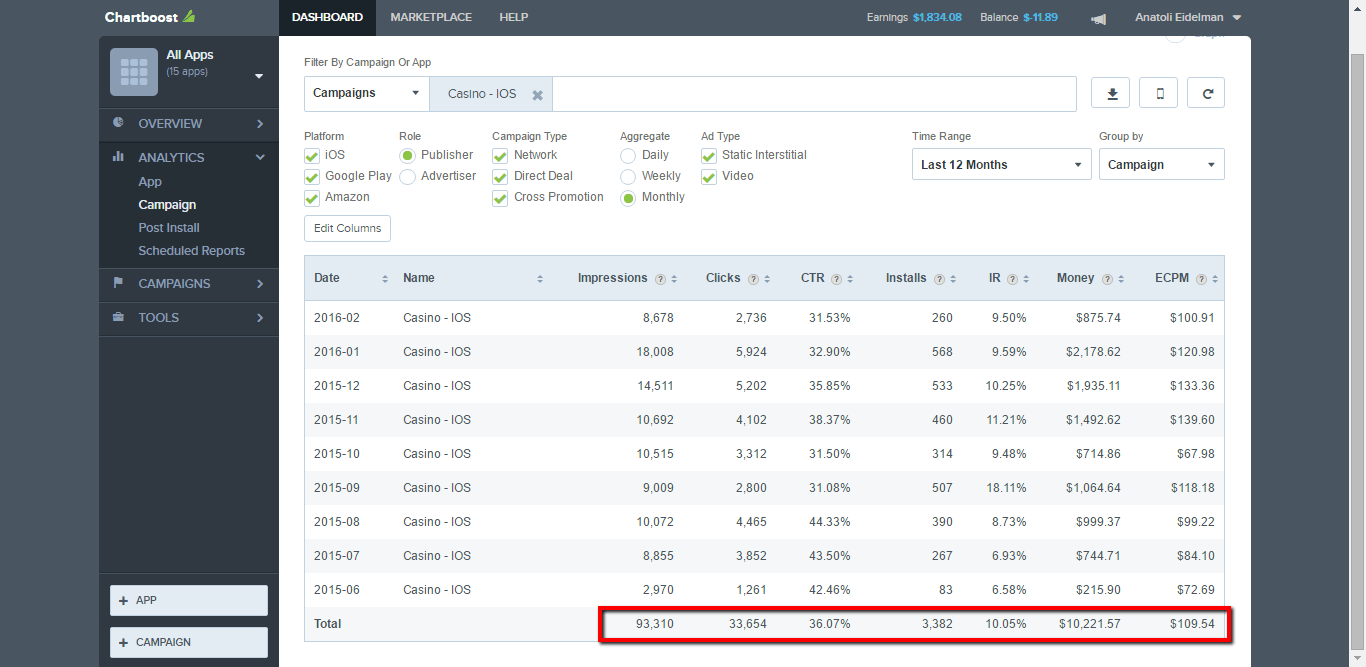Expand the Campaigns sidebar section
This screenshot has height=667, width=1366.
tap(189, 284)
